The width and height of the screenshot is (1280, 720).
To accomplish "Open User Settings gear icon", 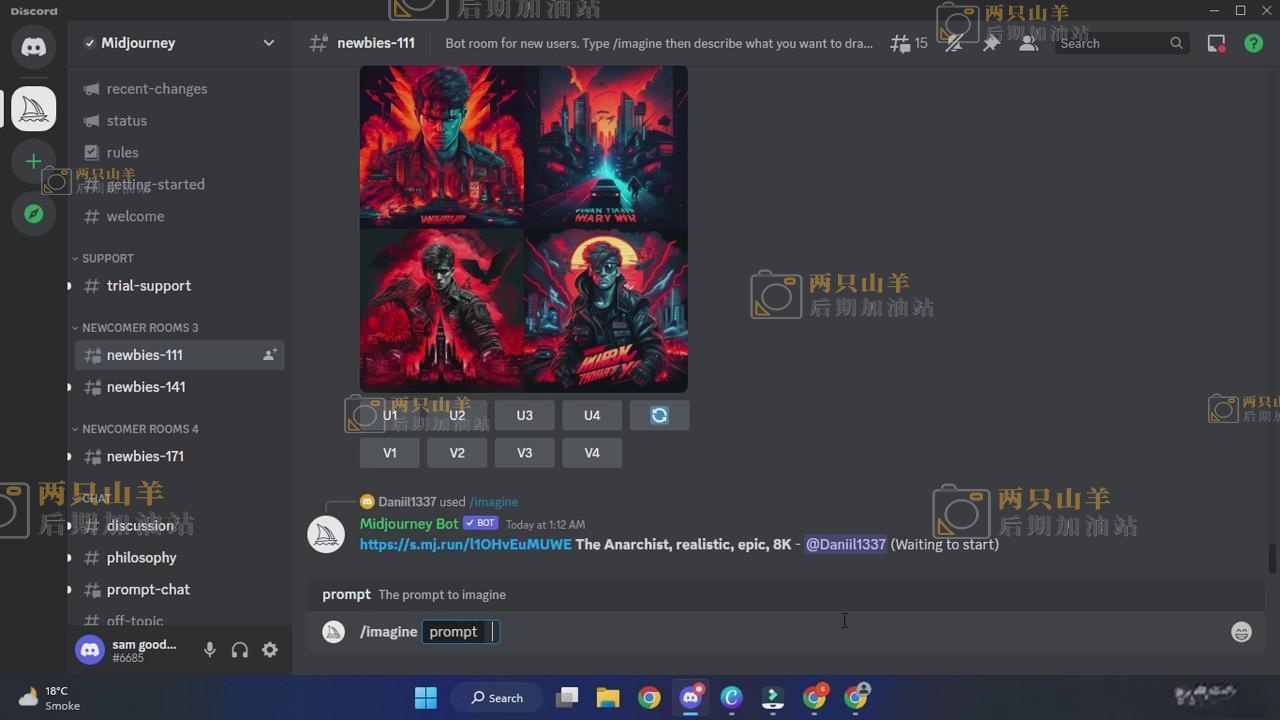I will [x=270, y=650].
